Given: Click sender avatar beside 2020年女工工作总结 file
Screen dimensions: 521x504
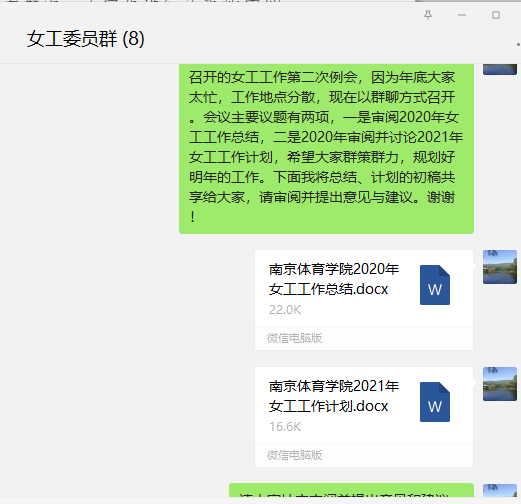Looking at the screenshot, I should tap(500, 267).
